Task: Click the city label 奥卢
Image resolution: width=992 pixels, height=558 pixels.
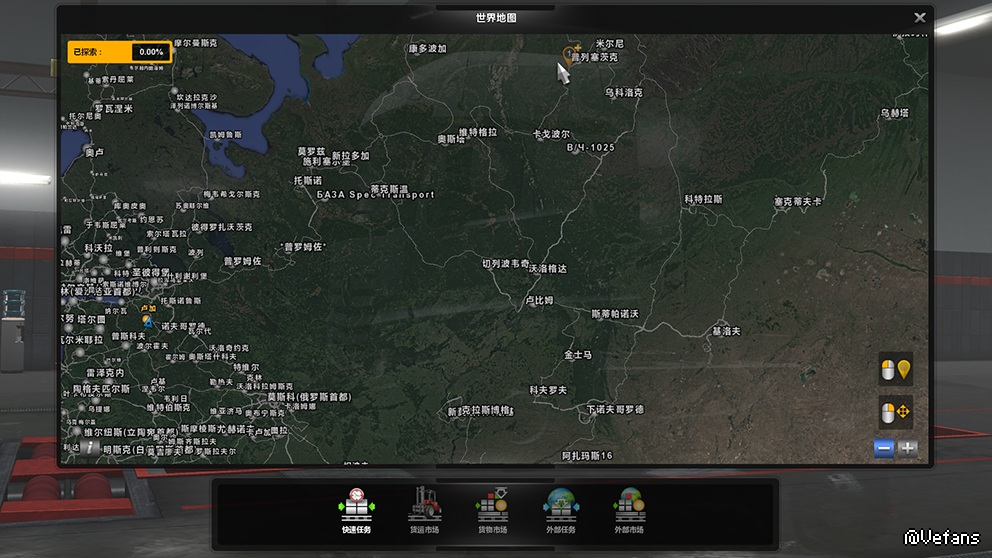Action: (94, 152)
